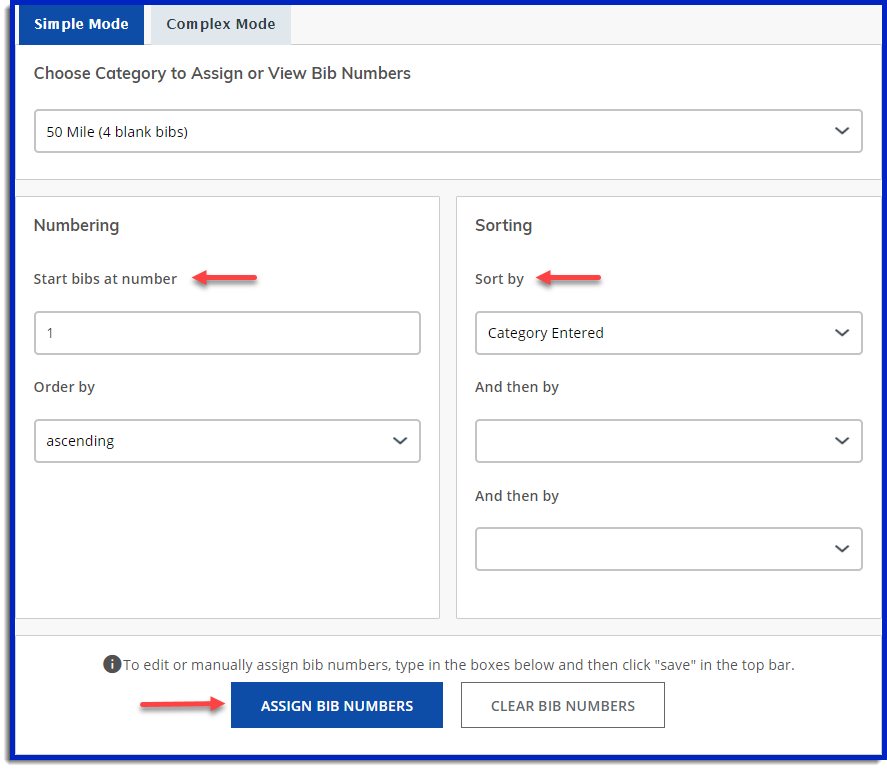Image resolution: width=887 pixels, height=770 pixels.
Task: Focus the 'Start bibs at number' input field
Action: (x=226, y=333)
